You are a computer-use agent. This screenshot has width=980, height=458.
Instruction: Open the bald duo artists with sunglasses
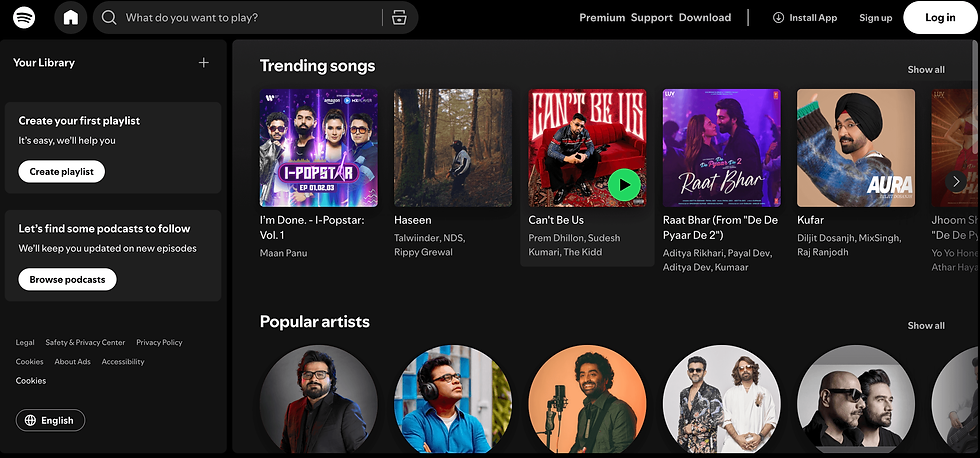[x=856, y=400]
